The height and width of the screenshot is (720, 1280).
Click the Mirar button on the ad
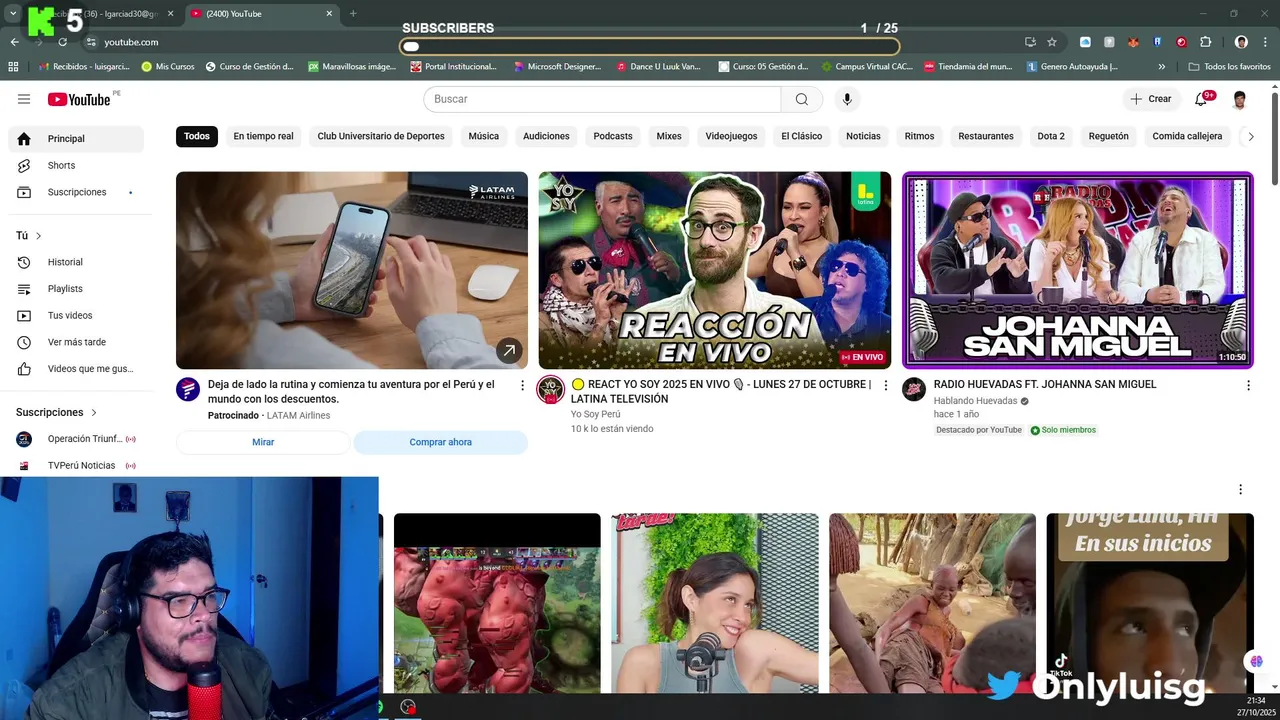(263, 442)
